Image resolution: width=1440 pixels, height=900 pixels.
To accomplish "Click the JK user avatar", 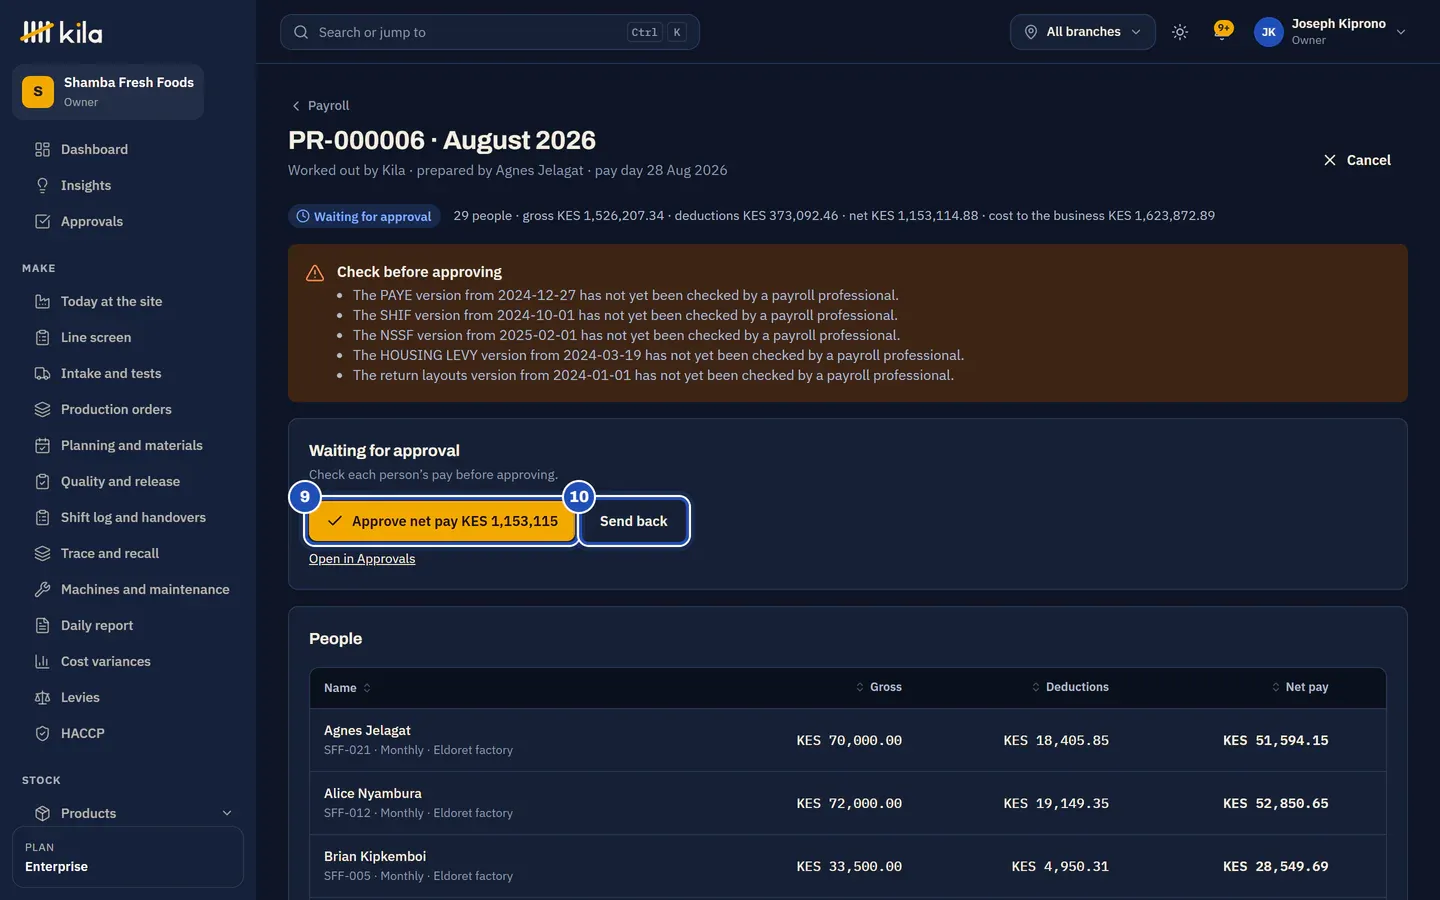I will 1268,32.
